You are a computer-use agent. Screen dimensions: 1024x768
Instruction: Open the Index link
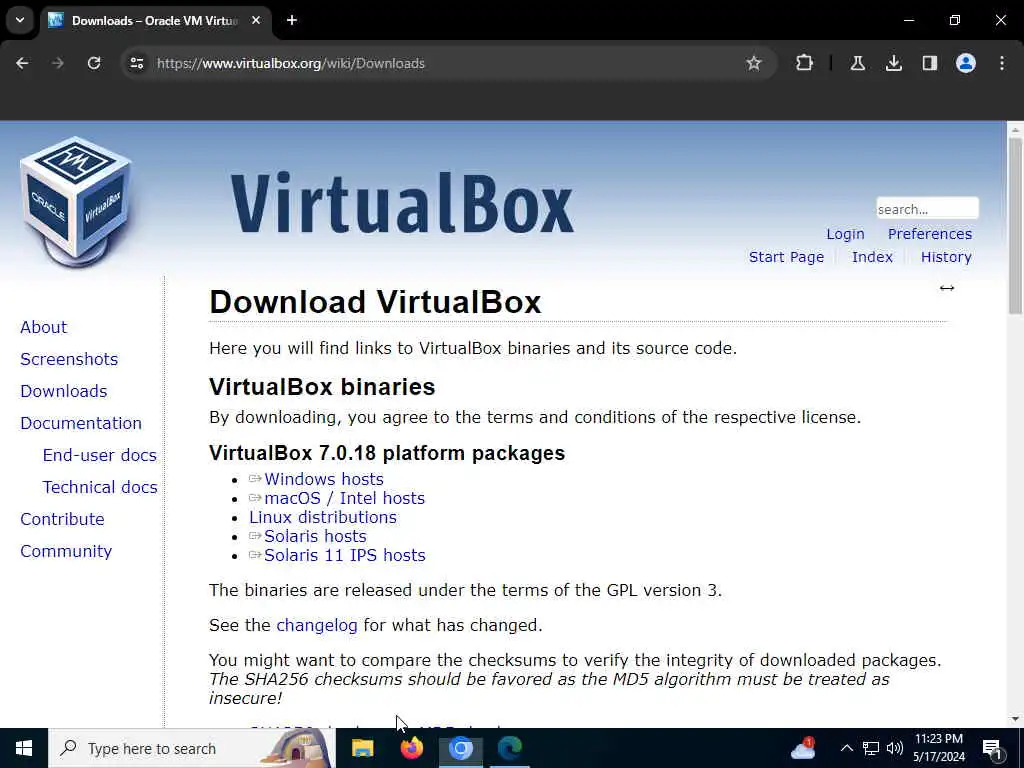872,257
